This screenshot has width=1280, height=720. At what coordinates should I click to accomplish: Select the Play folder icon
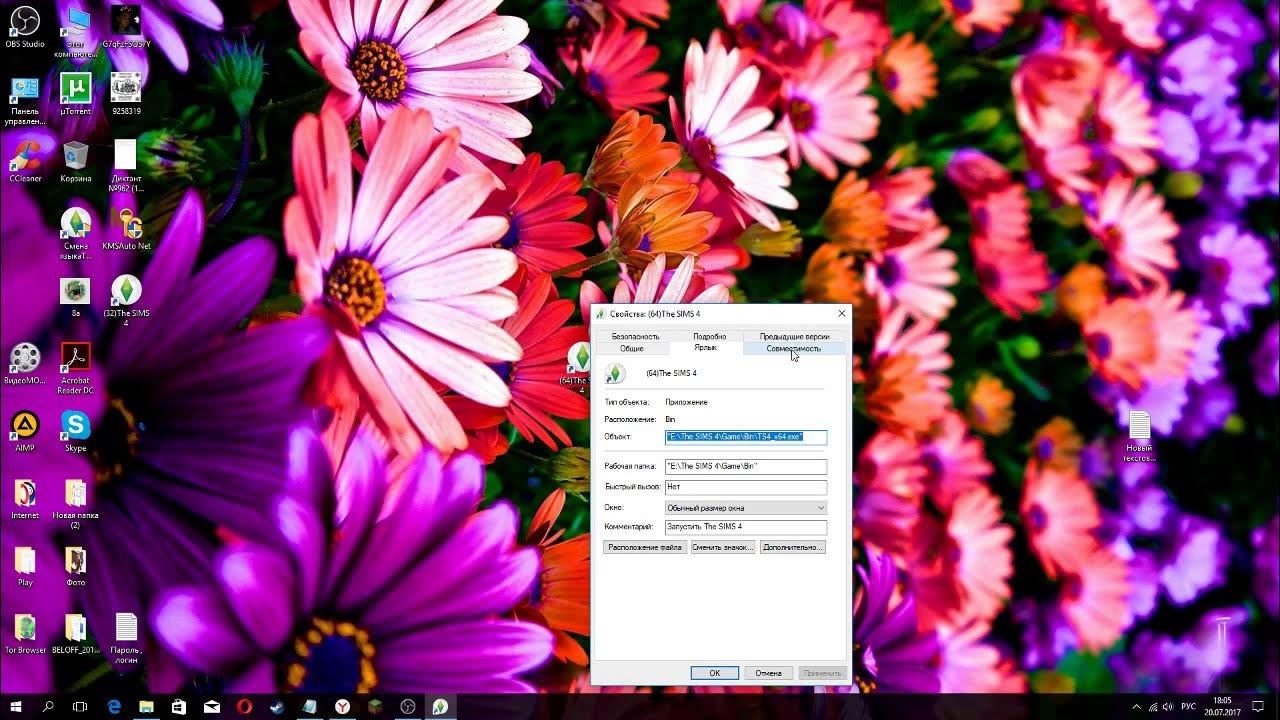(x=25, y=565)
